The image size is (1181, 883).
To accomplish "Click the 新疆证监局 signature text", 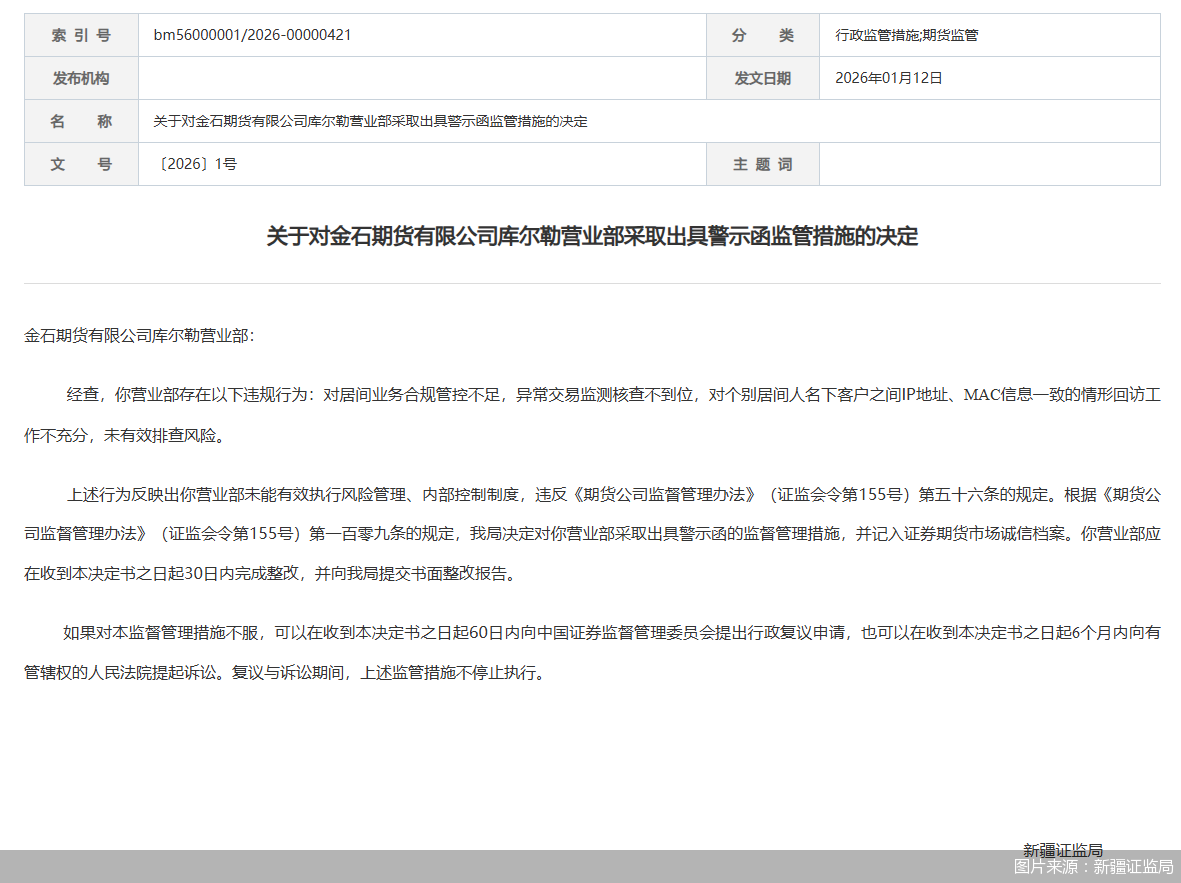I will (x=1063, y=848).
